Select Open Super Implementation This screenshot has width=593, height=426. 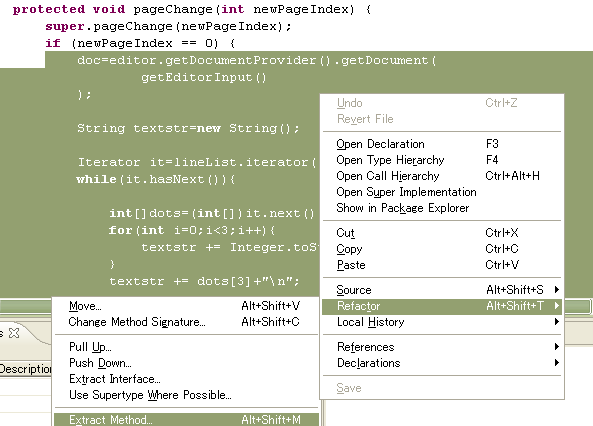442,192
